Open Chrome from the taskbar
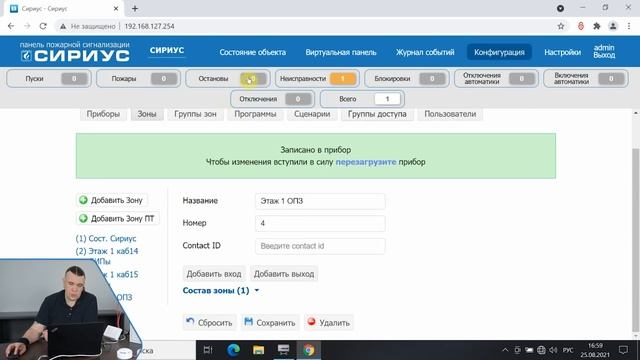 tap(309, 350)
